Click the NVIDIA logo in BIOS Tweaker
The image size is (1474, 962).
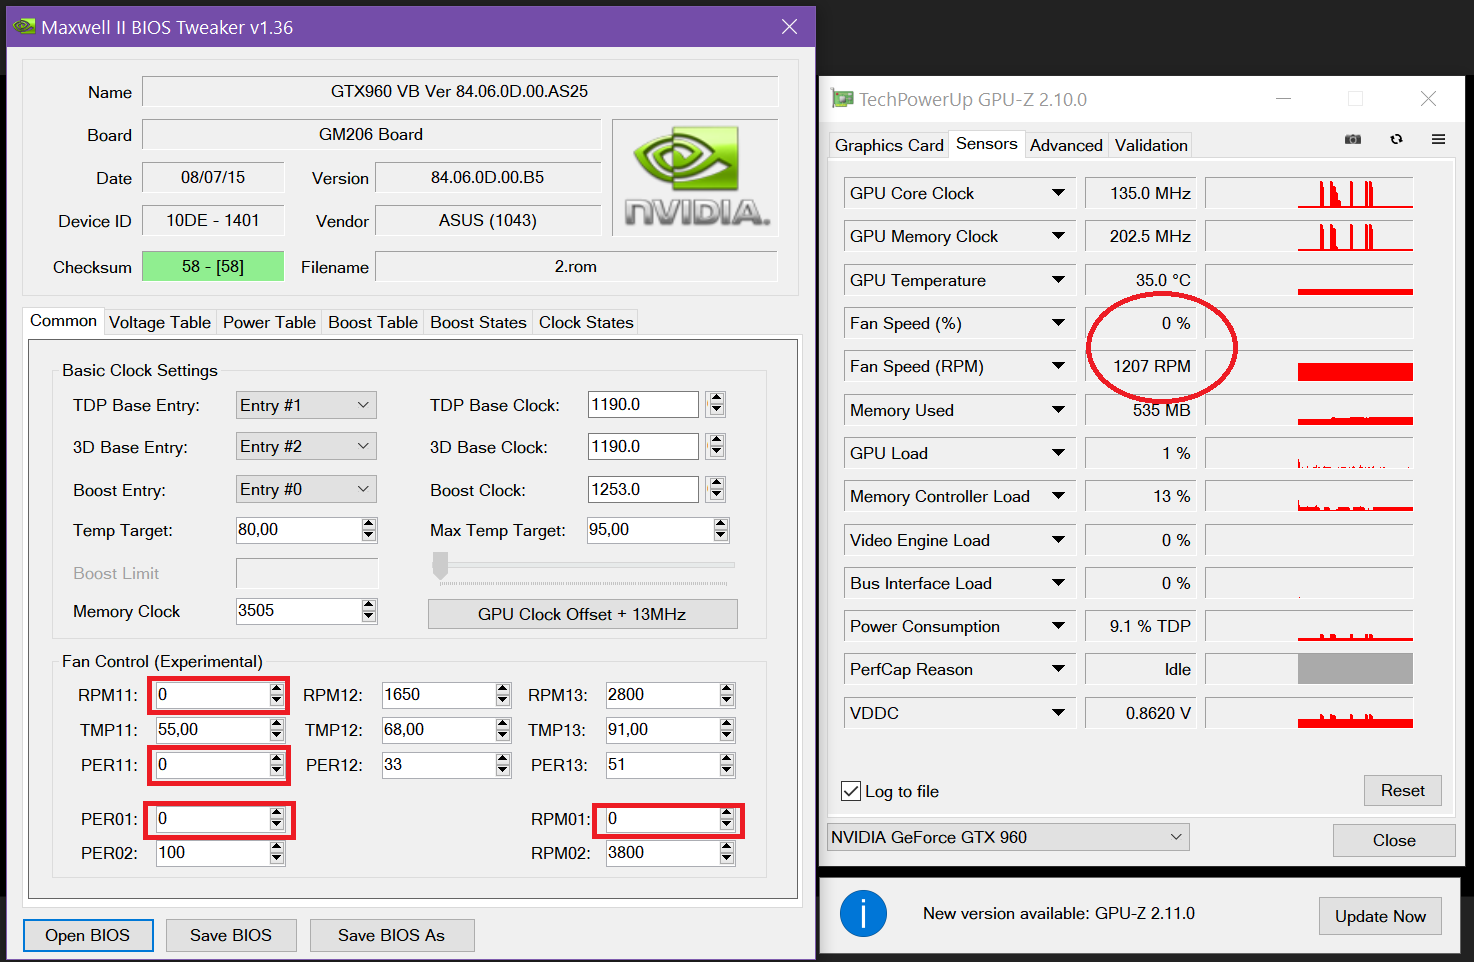click(x=695, y=177)
